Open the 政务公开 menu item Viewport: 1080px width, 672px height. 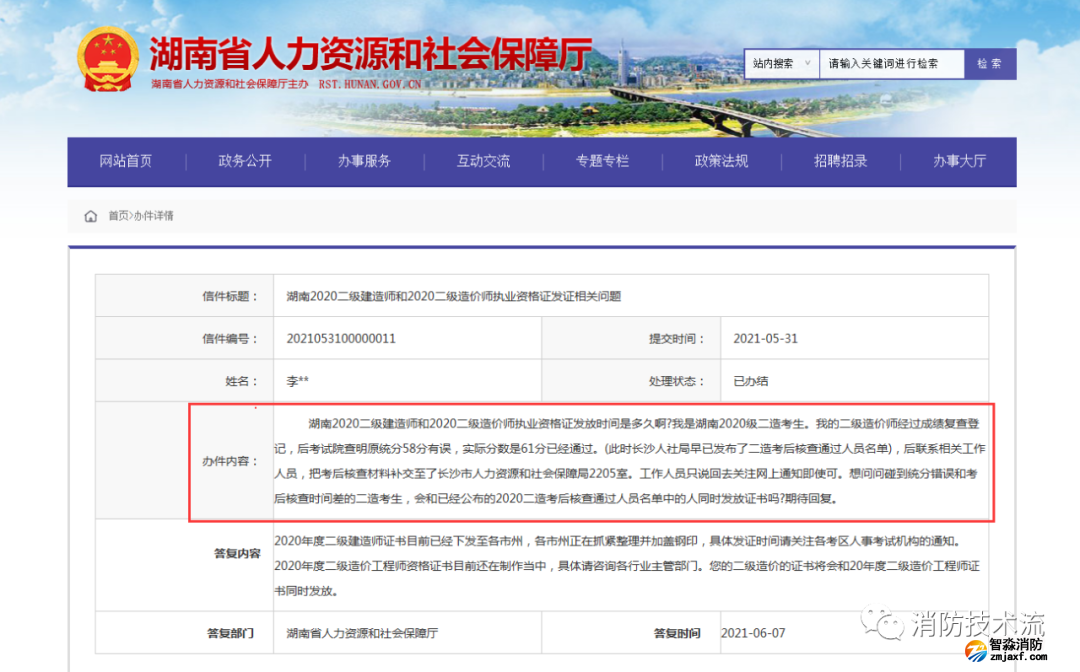tap(245, 161)
